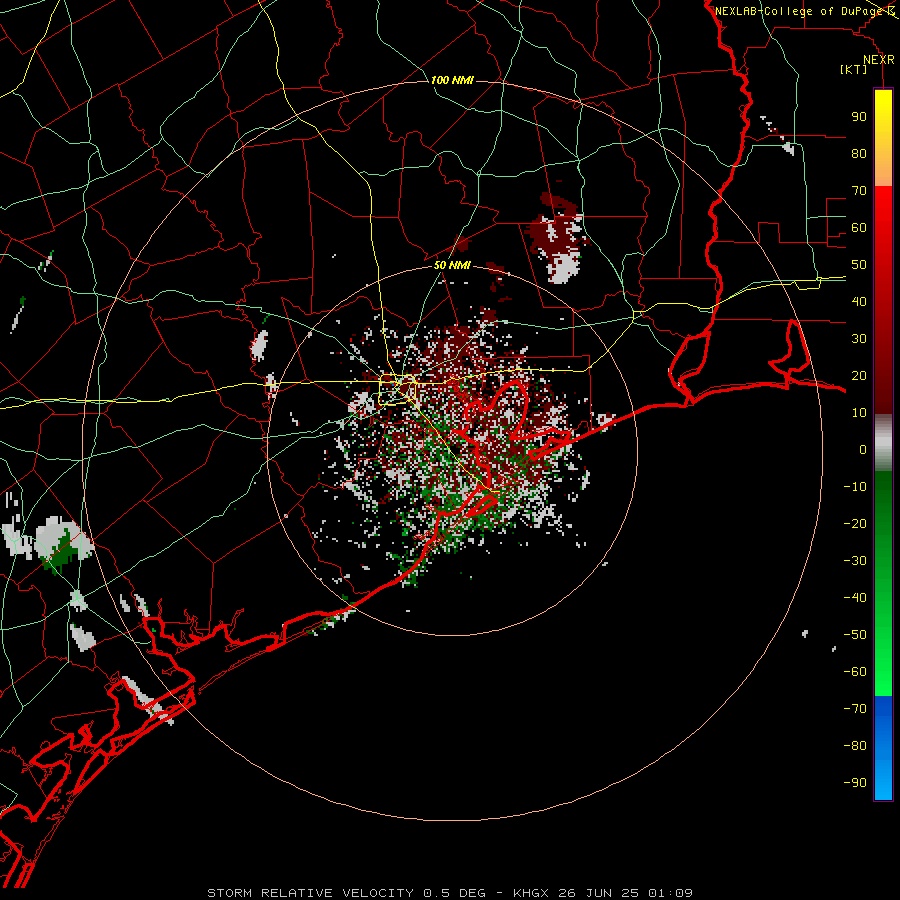This screenshot has width=900, height=900.
Task: Click the blue bottom segment of color bar
Action: coord(883,748)
